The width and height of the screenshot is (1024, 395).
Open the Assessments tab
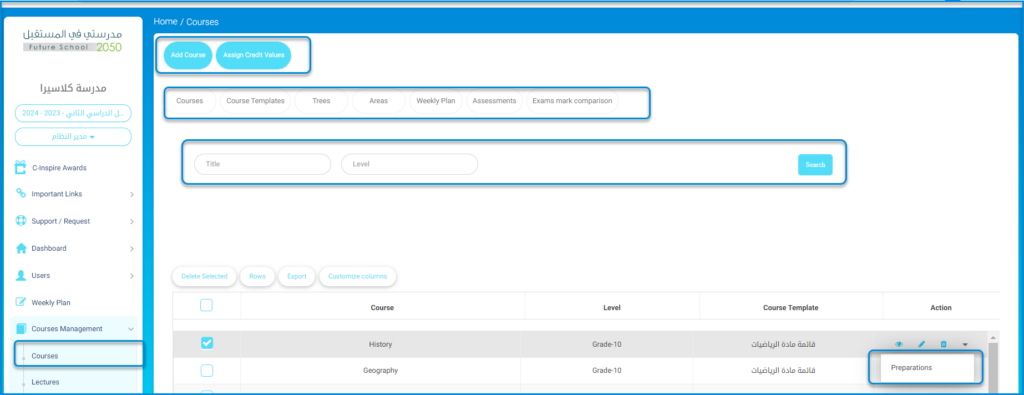point(494,101)
